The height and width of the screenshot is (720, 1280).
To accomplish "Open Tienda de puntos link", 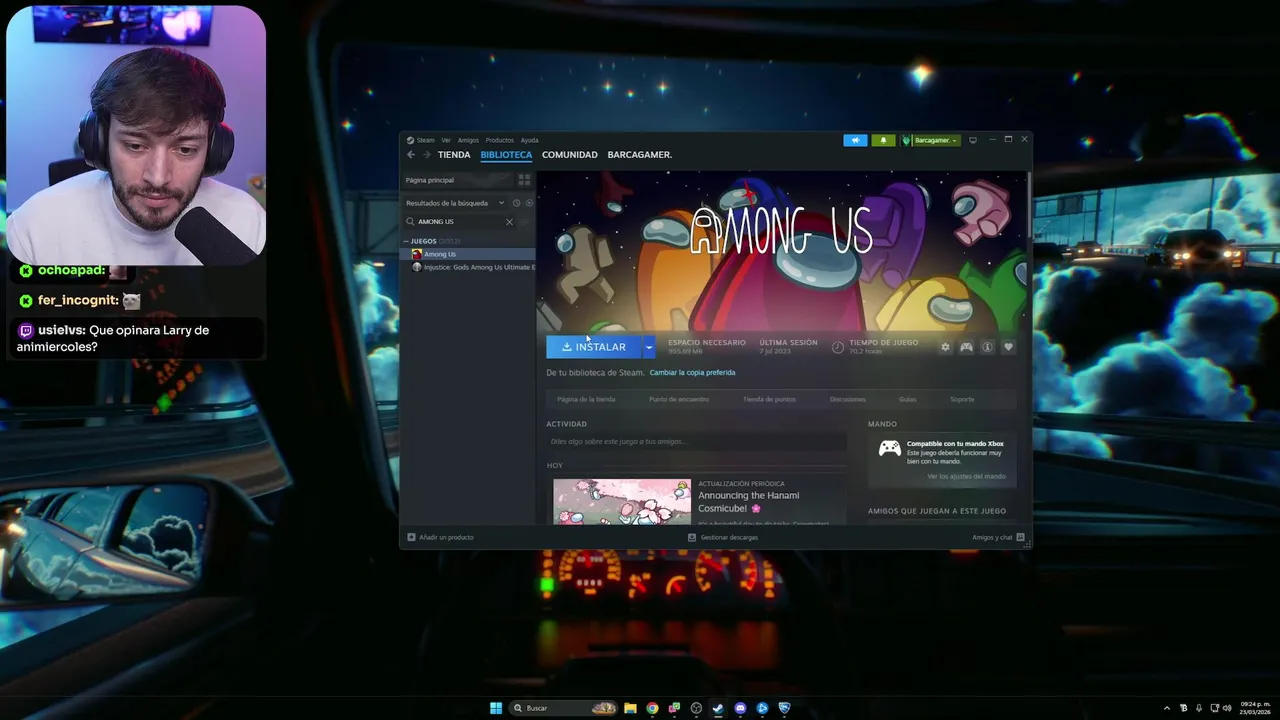I will [x=769, y=399].
